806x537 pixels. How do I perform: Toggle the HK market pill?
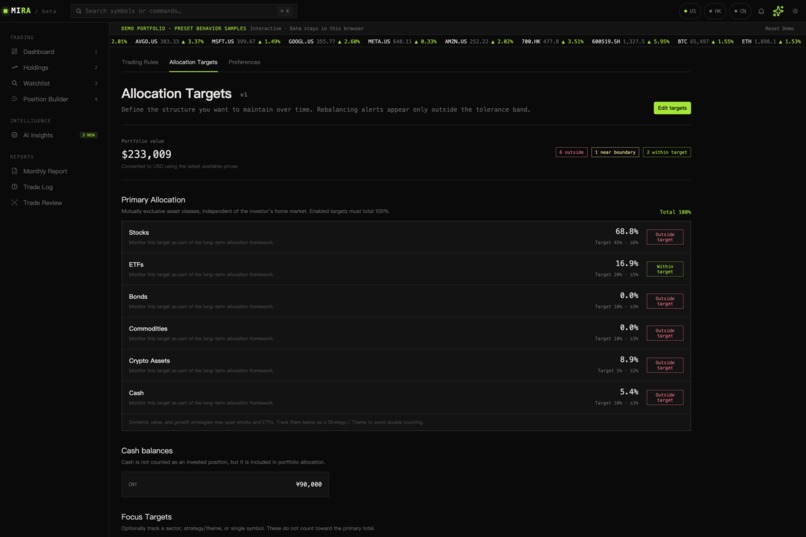tap(715, 11)
